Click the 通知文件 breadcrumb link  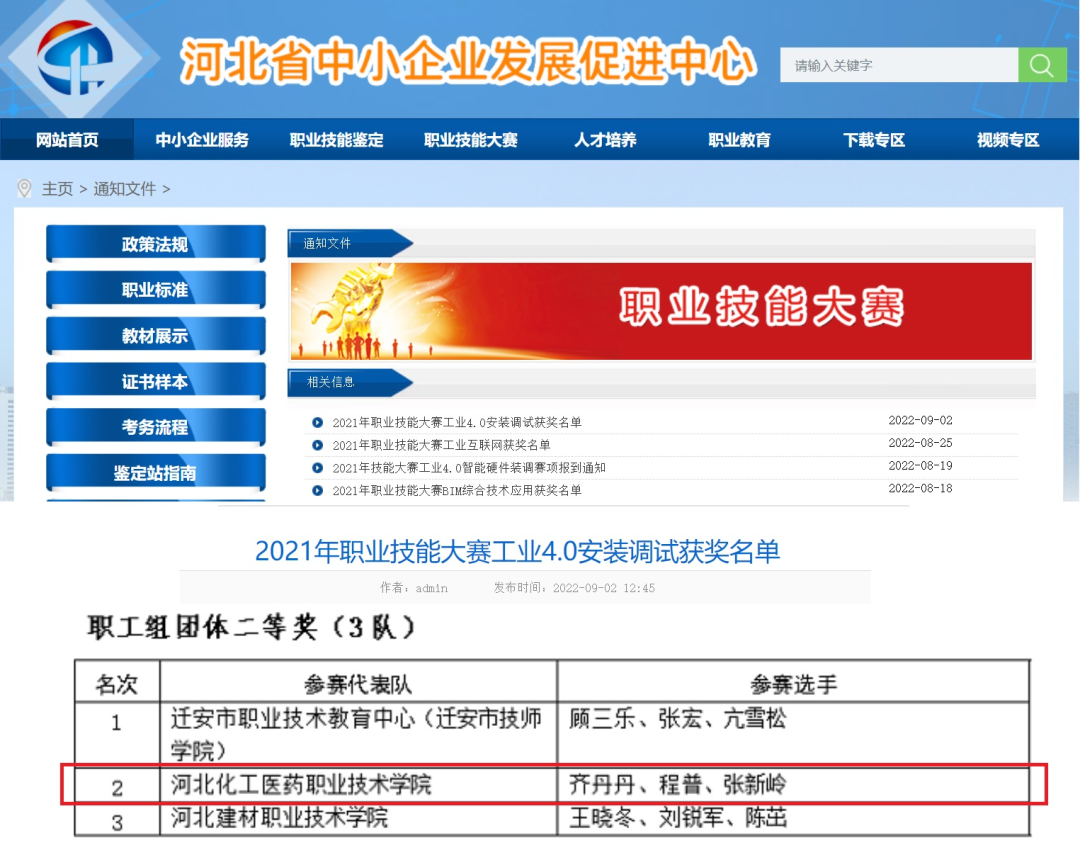tap(125, 189)
